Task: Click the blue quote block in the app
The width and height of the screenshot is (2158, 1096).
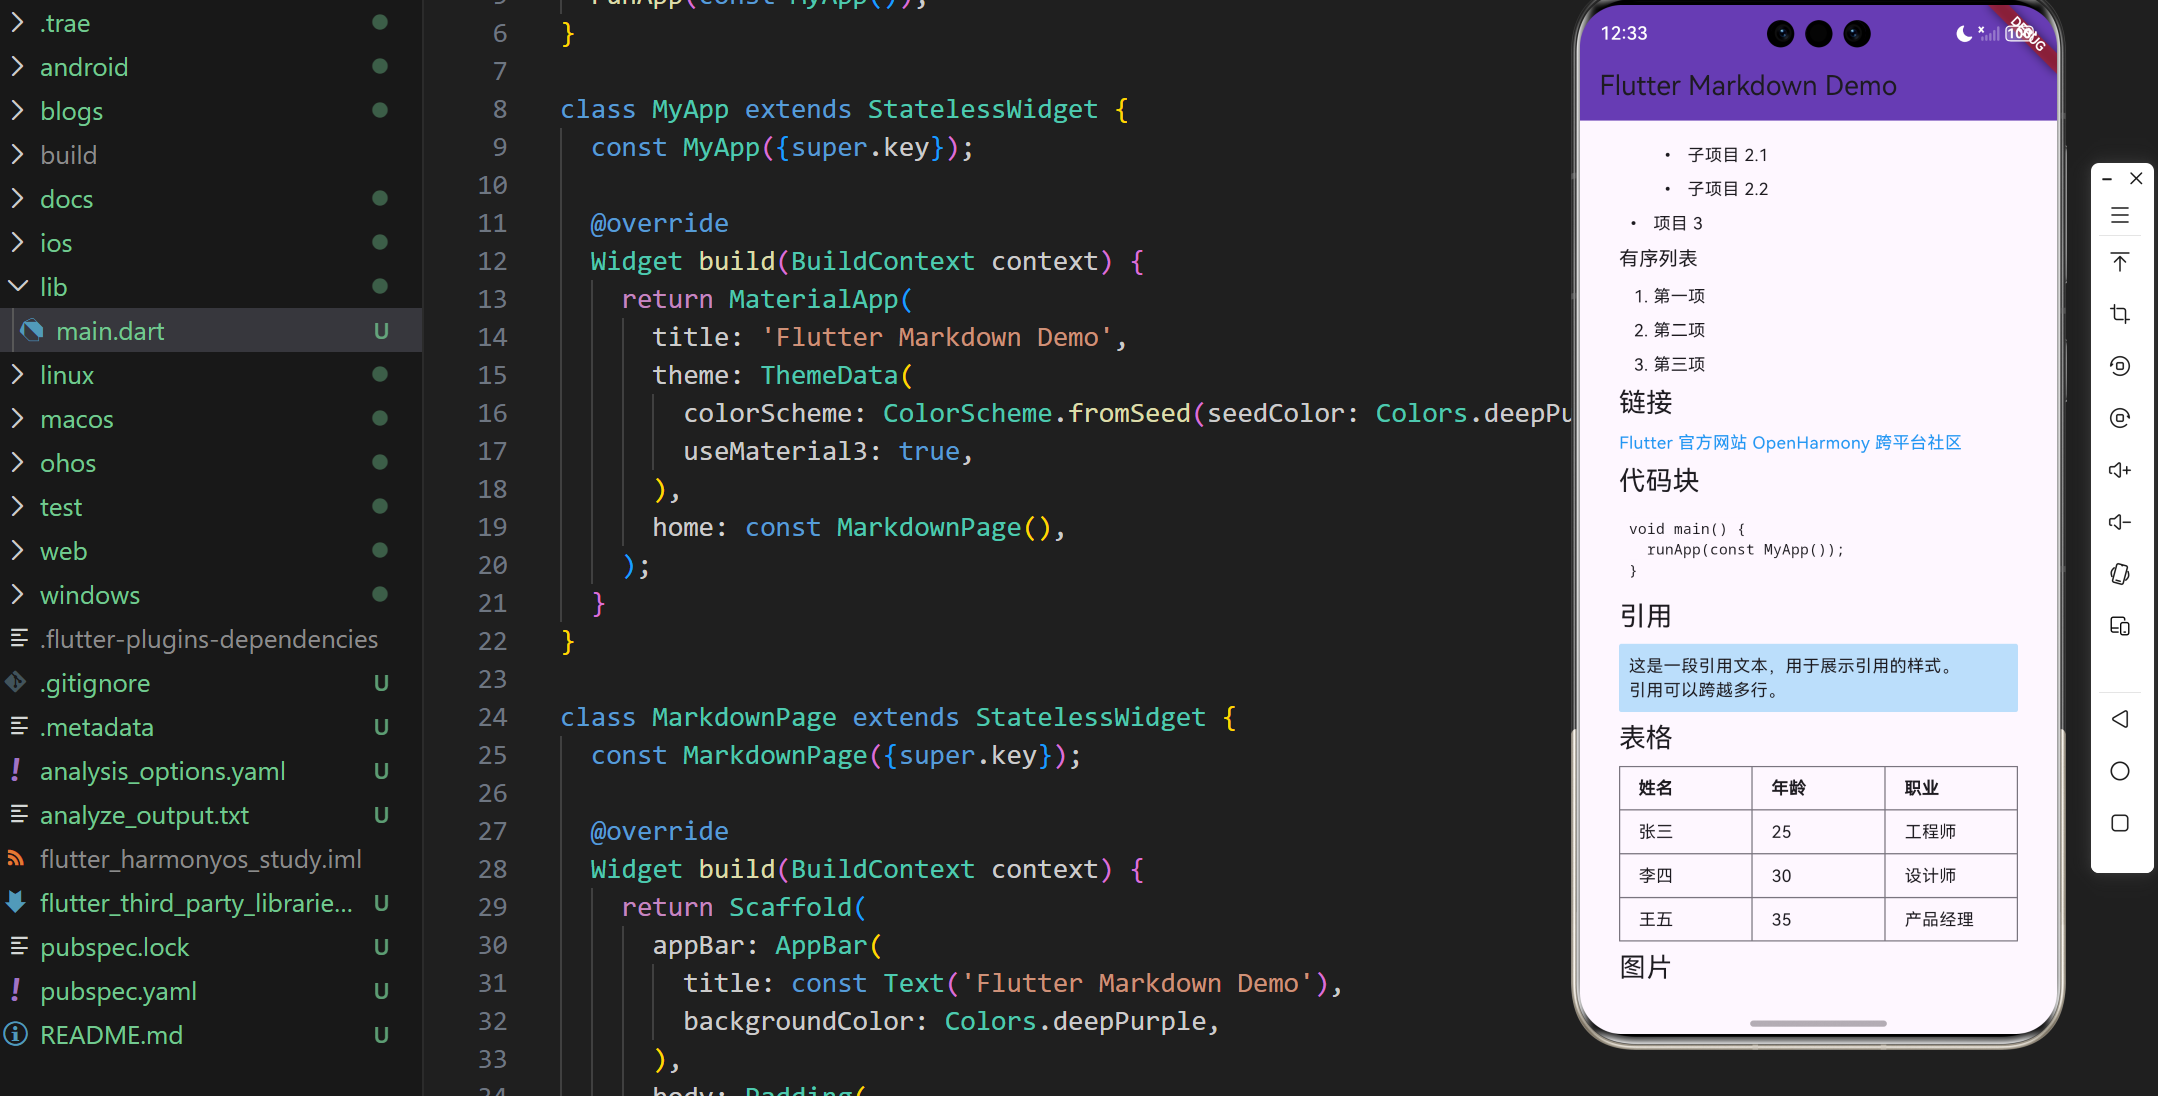Action: pyautogui.click(x=1817, y=677)
